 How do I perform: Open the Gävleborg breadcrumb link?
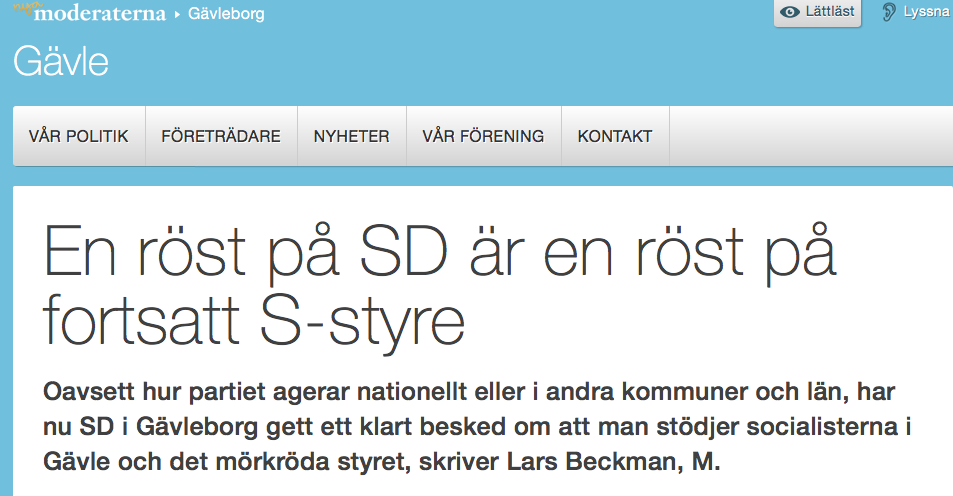click(x=226, y=13)
